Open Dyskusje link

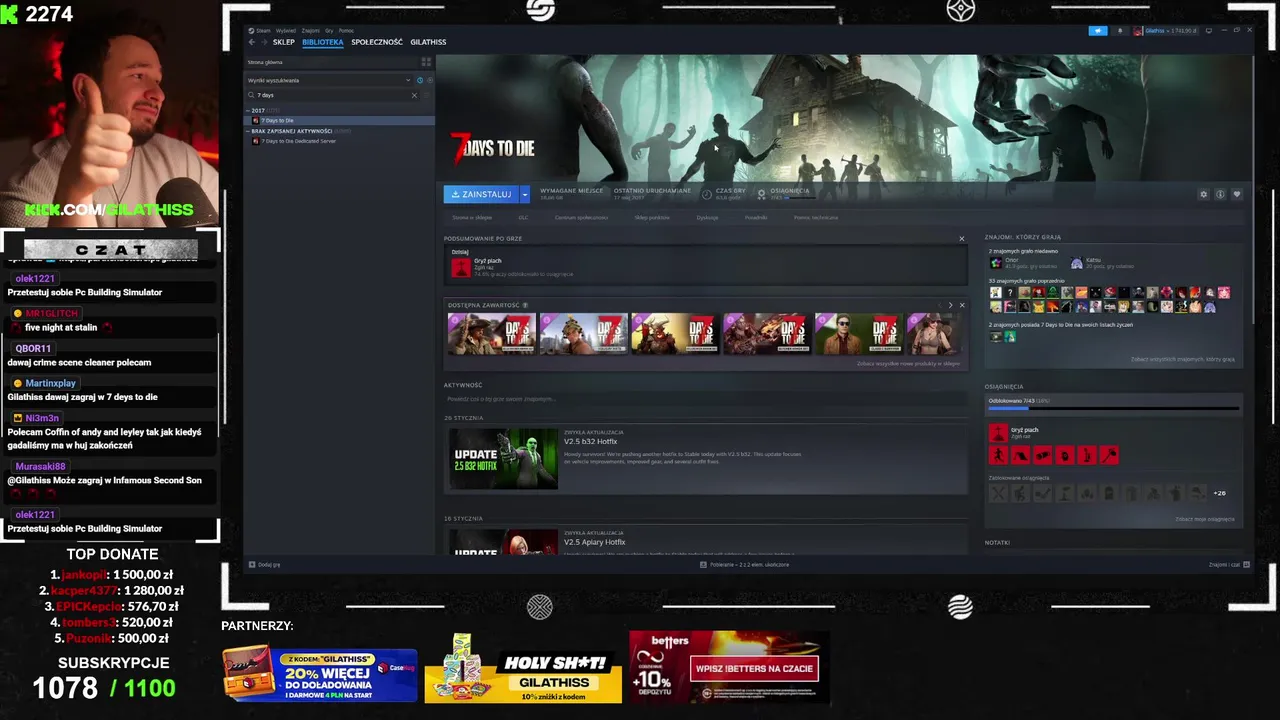click(x=707, y=217)
